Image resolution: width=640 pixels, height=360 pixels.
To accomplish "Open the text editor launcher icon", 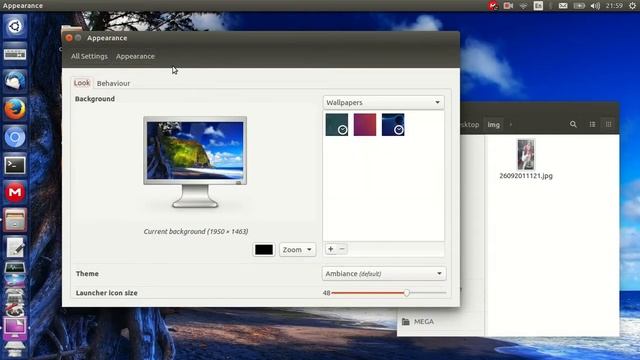I will 15,247.
